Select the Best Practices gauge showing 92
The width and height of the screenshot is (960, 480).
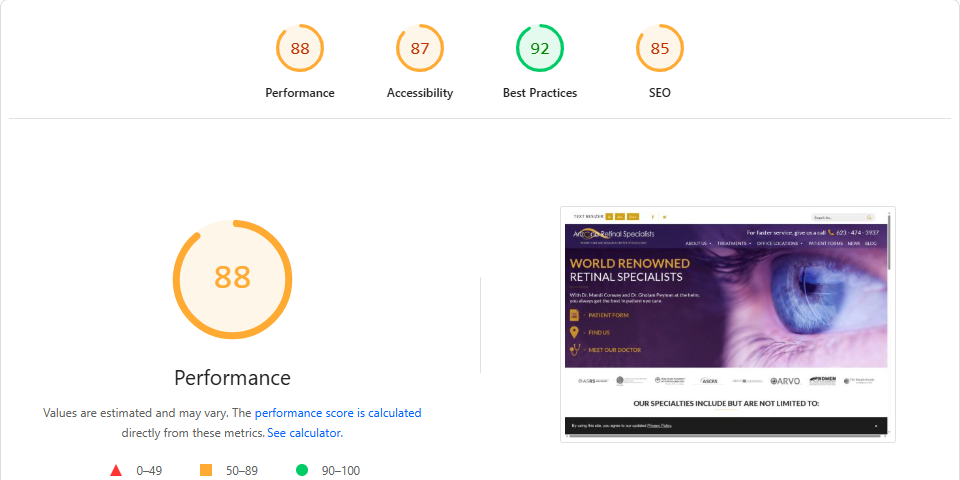click(540, 48)
